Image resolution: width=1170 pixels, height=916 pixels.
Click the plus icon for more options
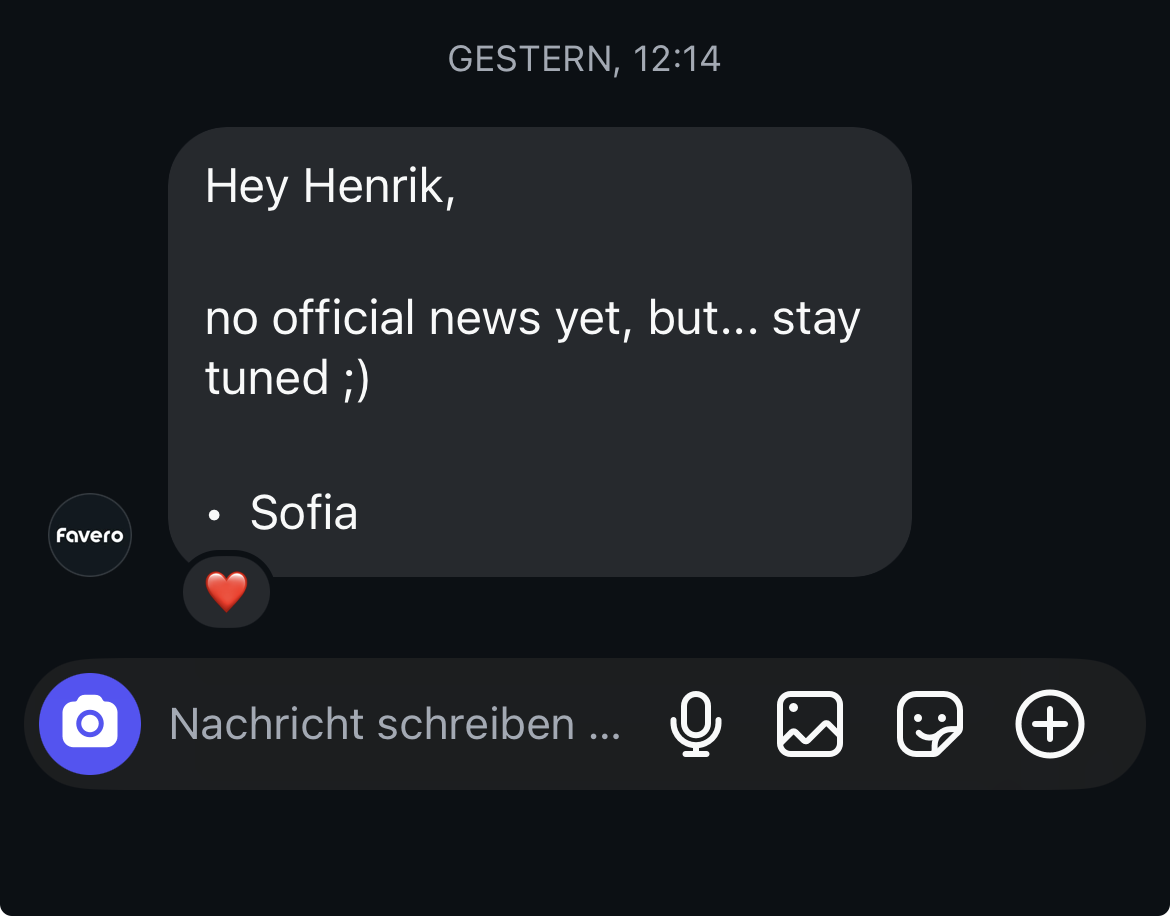[1050, 724]
